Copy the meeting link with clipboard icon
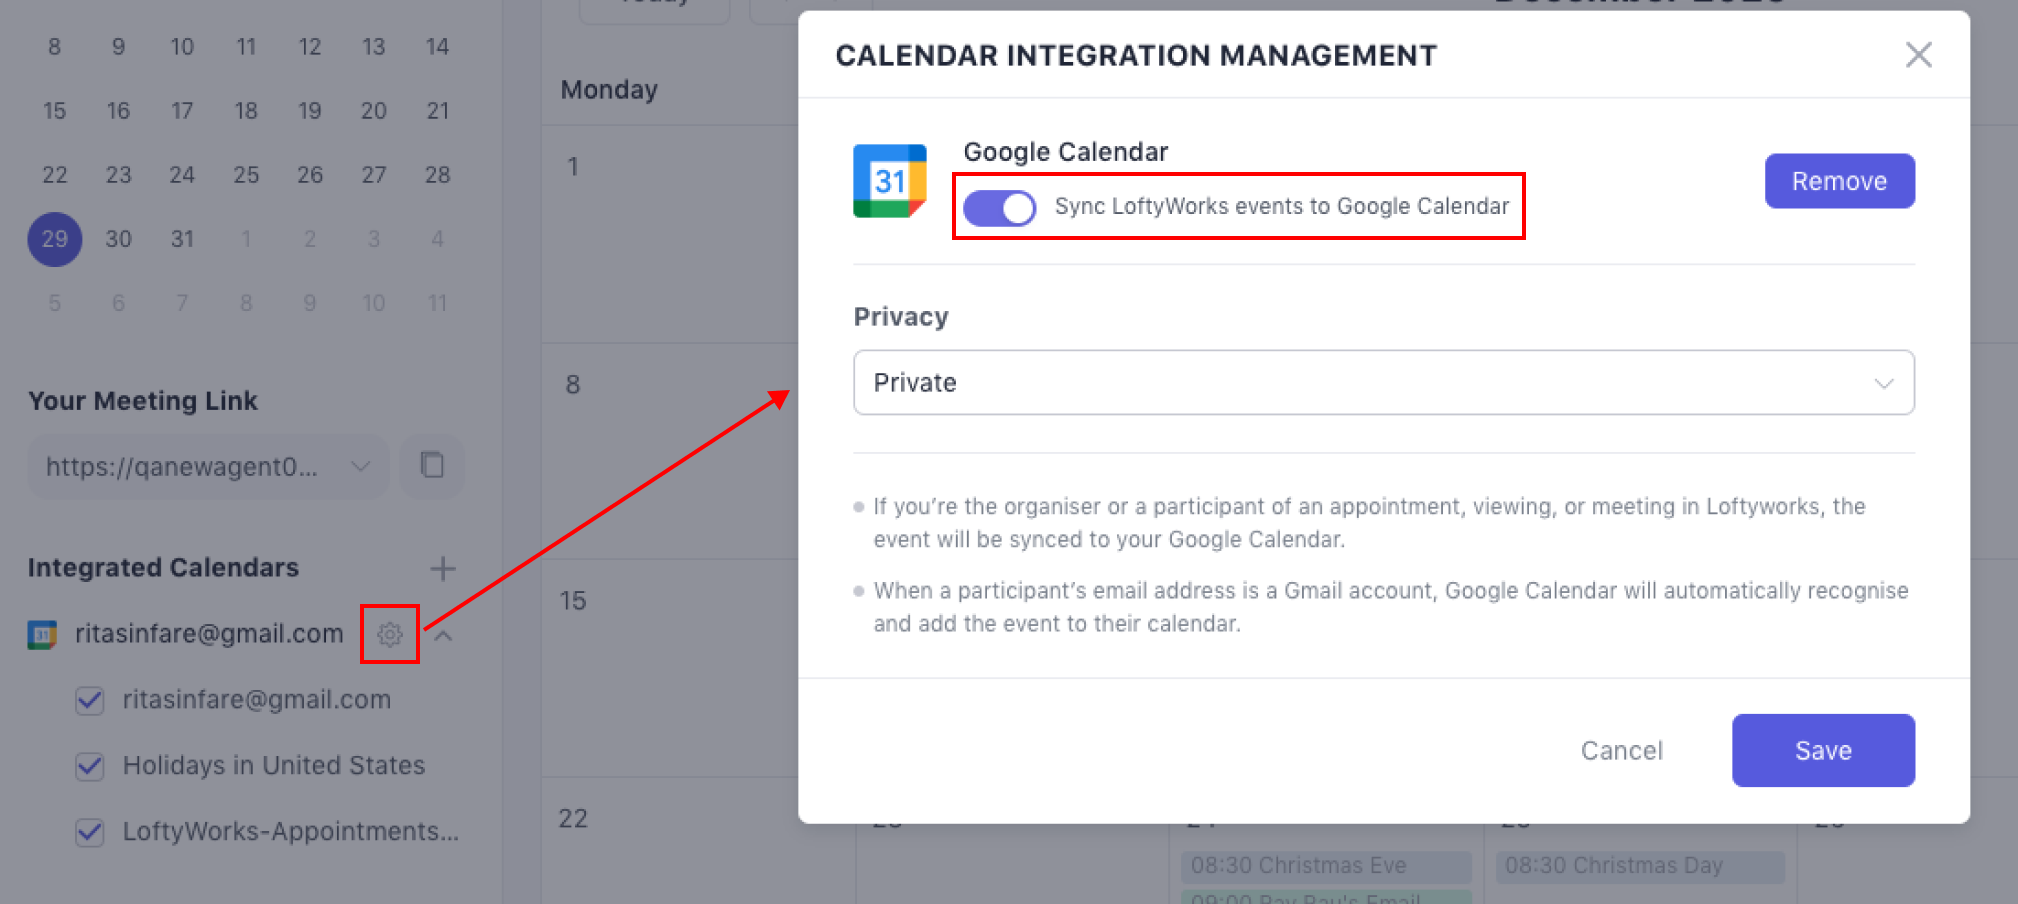Screen dimensions: 2018x904 point(432,465)
